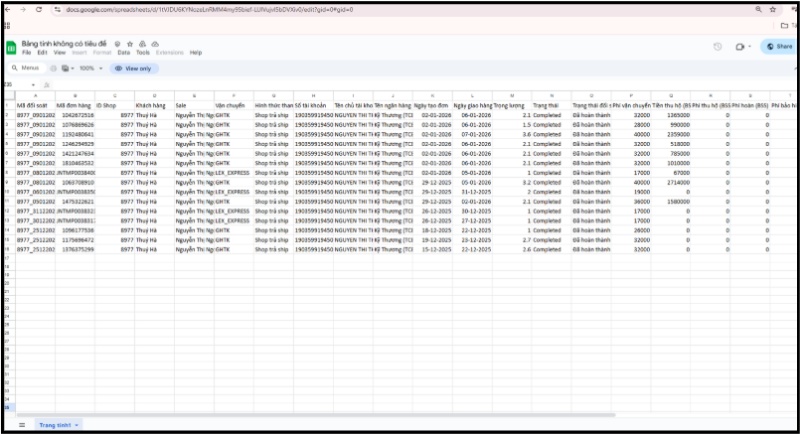Click the horizontal scrollbar at the bottom

(x=316, y=415)
